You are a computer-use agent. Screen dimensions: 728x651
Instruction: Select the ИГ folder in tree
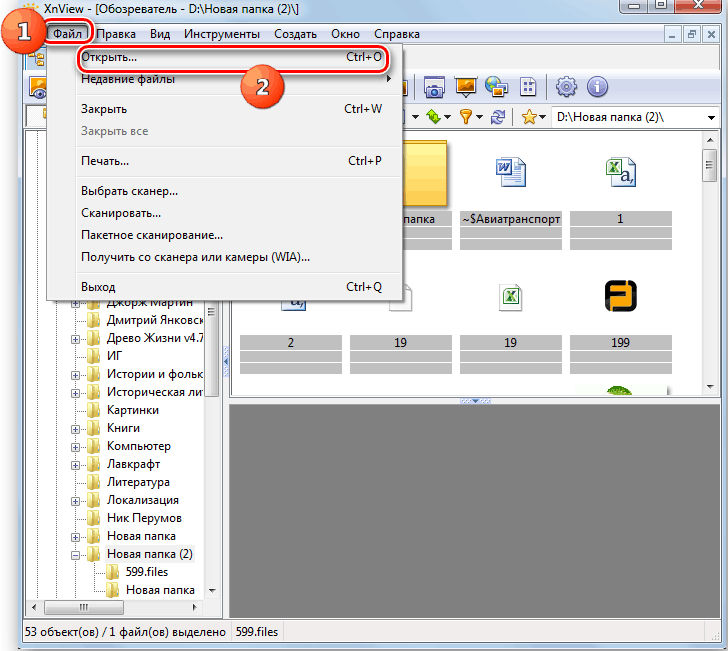(114, 356)
